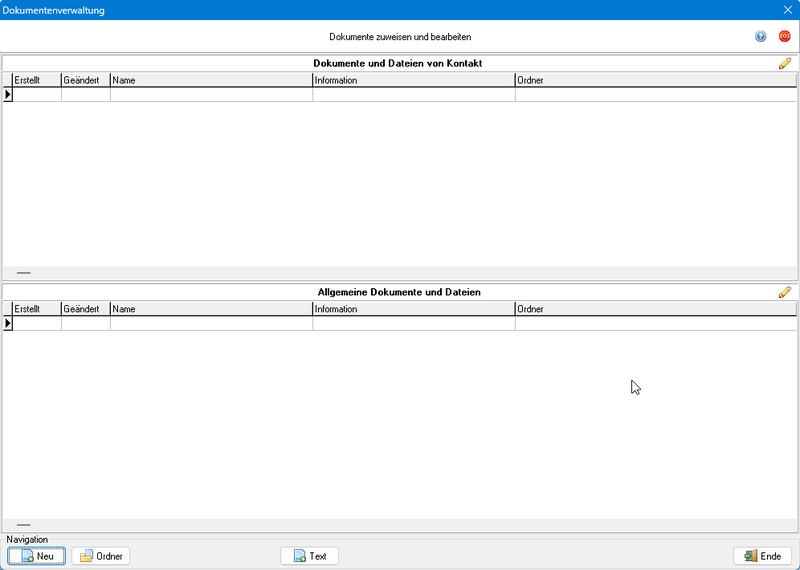Viewport: 800px width, 570px height.
Task: Create a new document with Neu button
Action: tap(37, 556)
